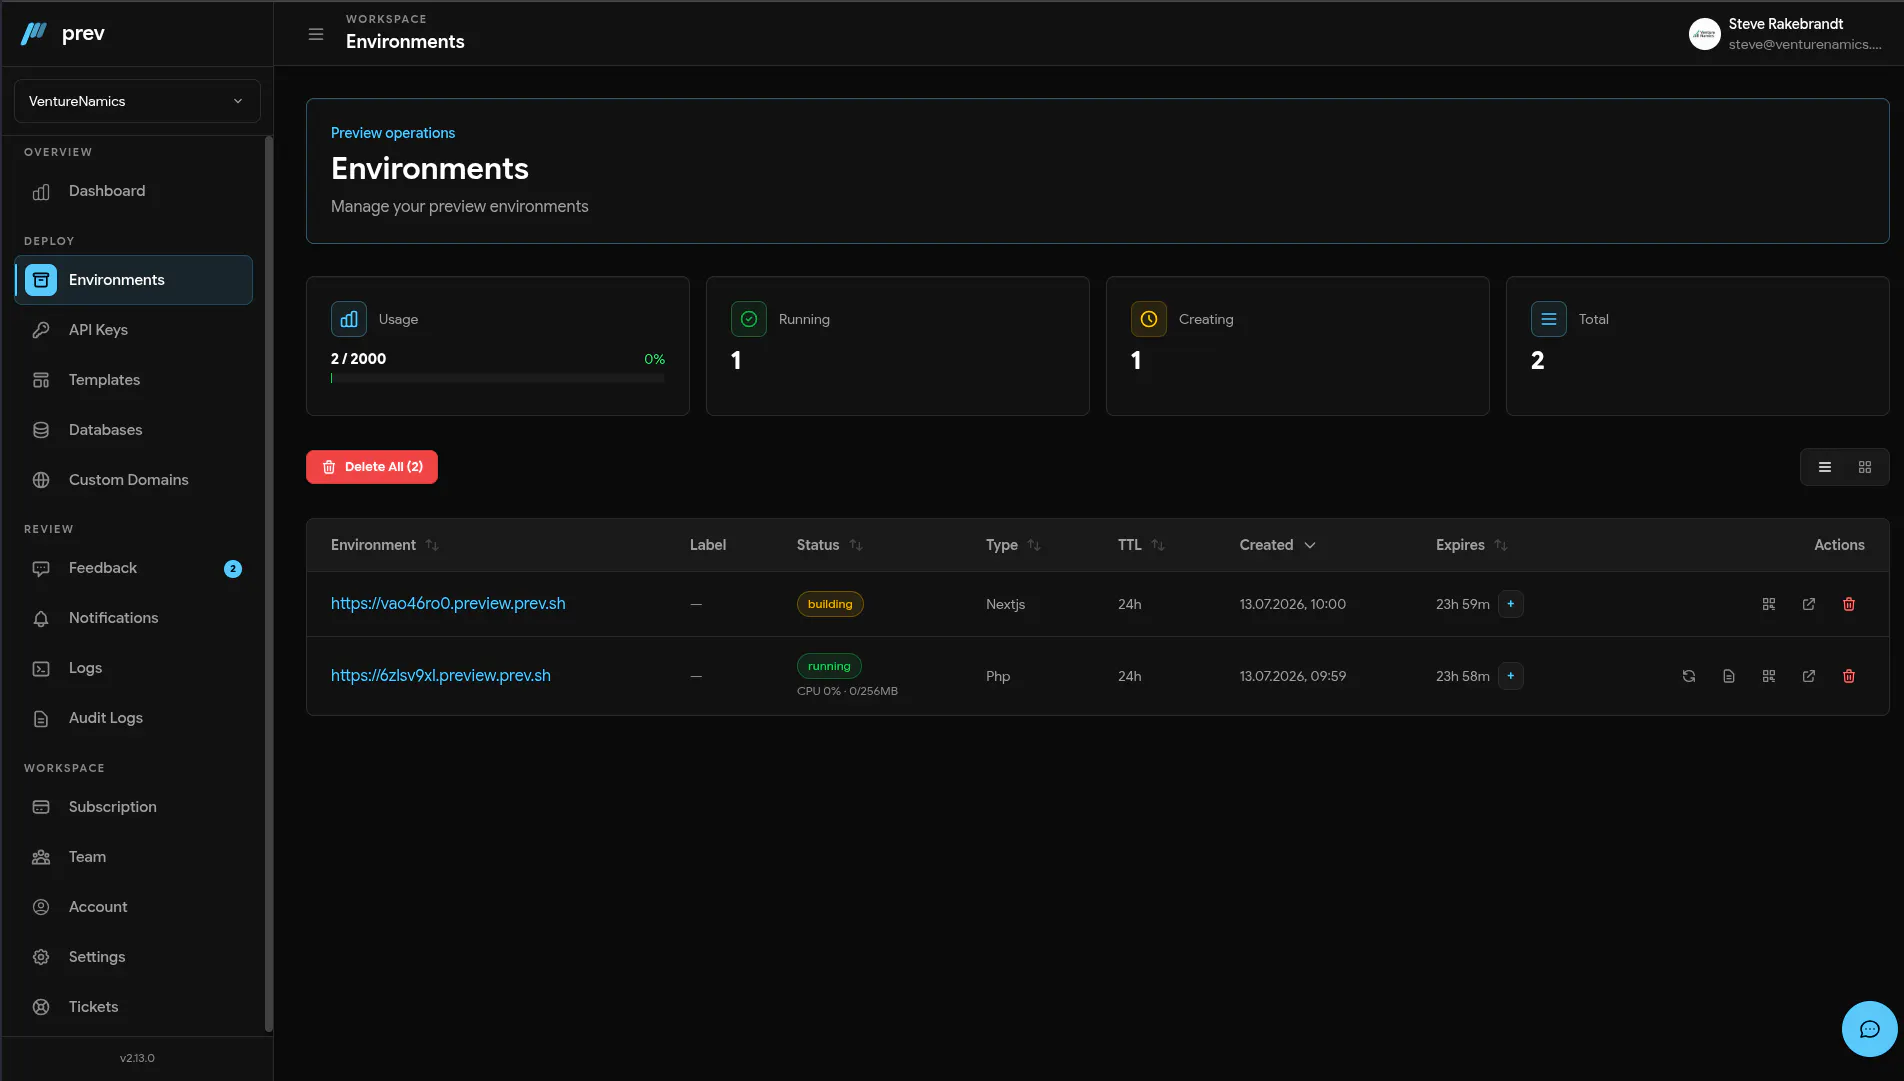Extend TTL for 6zlsv9xl environment

click(x=1511, y=676)
